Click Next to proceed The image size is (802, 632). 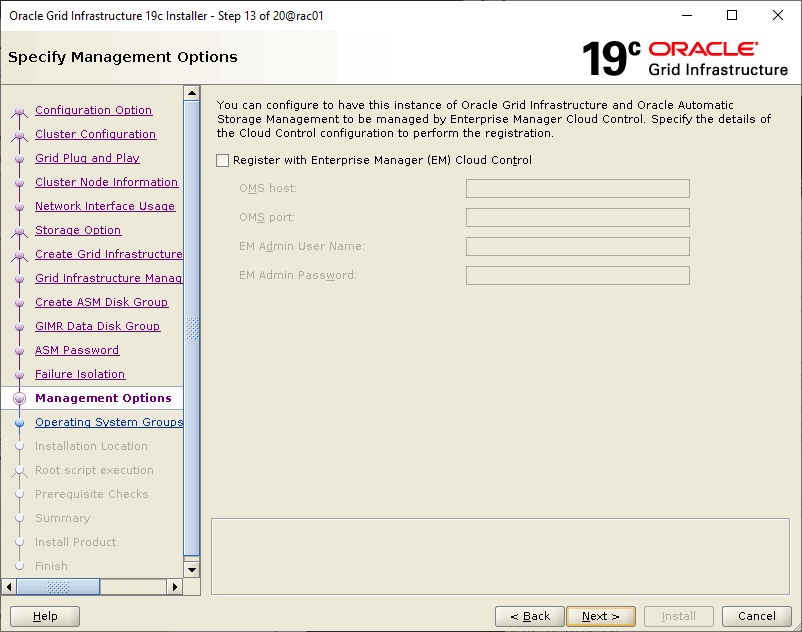coord(601,616)
